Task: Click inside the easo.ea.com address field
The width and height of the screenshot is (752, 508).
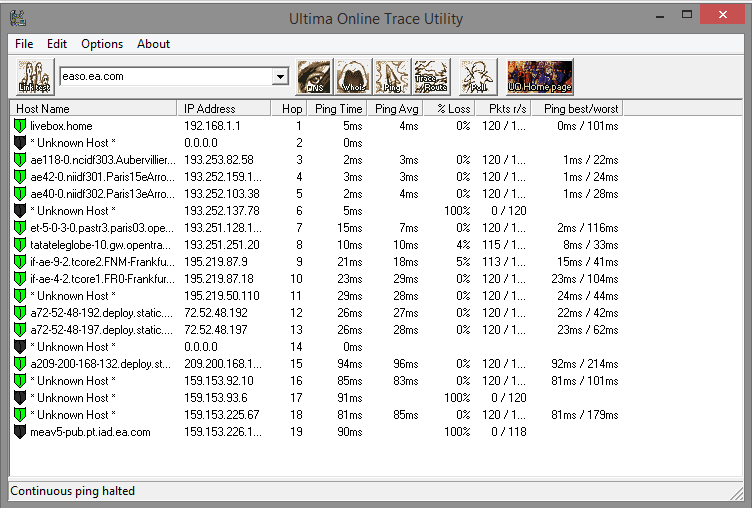Action: click(160, 76)
